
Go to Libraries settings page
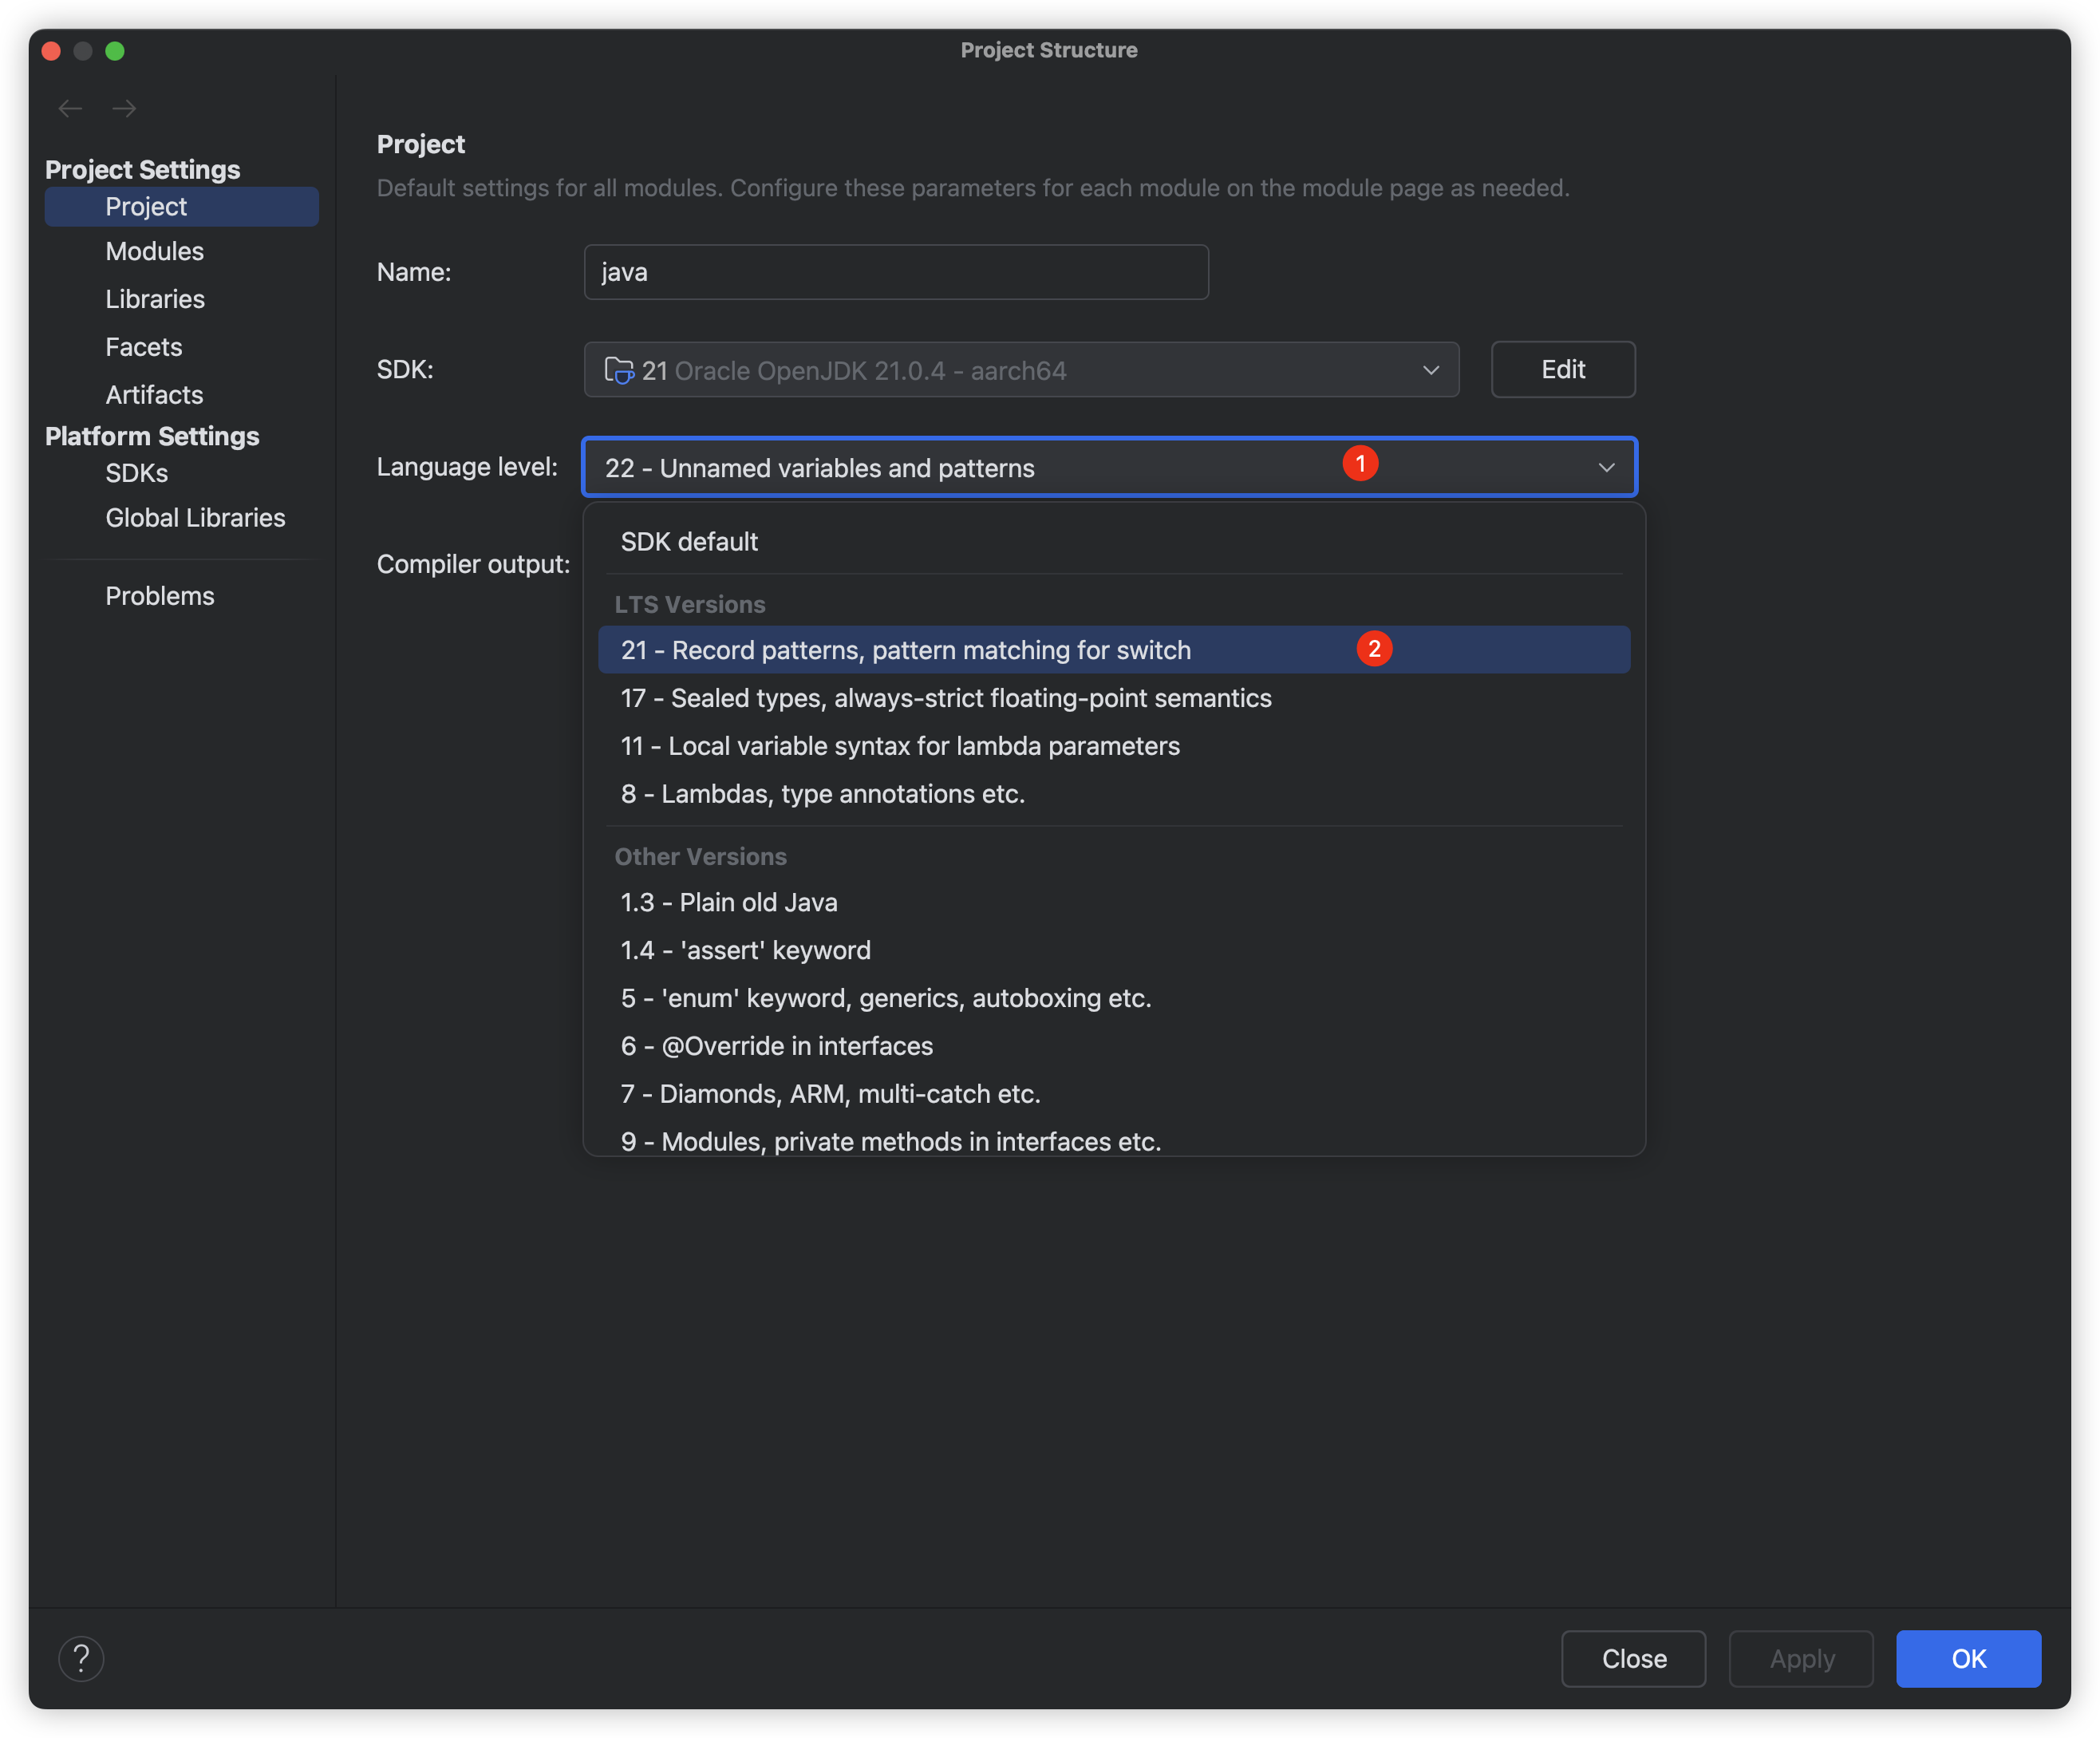[x=155, y=299]
